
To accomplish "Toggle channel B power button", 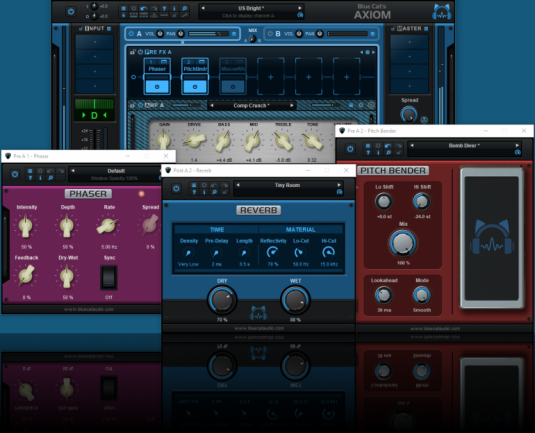I will (x=270, y=33).
